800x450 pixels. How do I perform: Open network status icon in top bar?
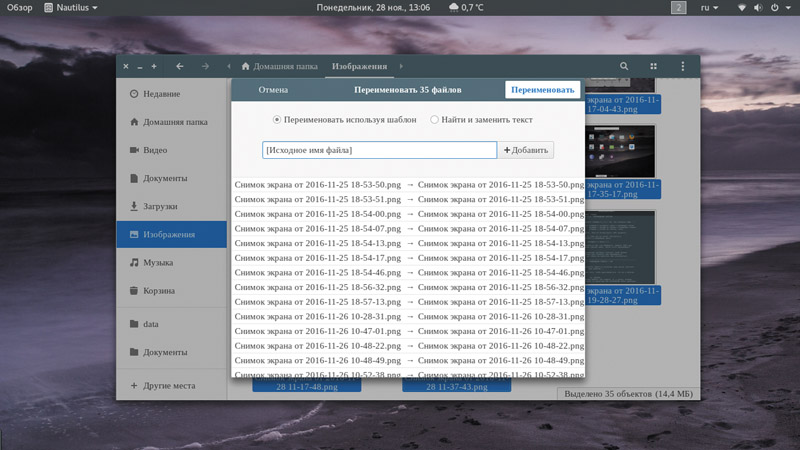tap(742, 8)
